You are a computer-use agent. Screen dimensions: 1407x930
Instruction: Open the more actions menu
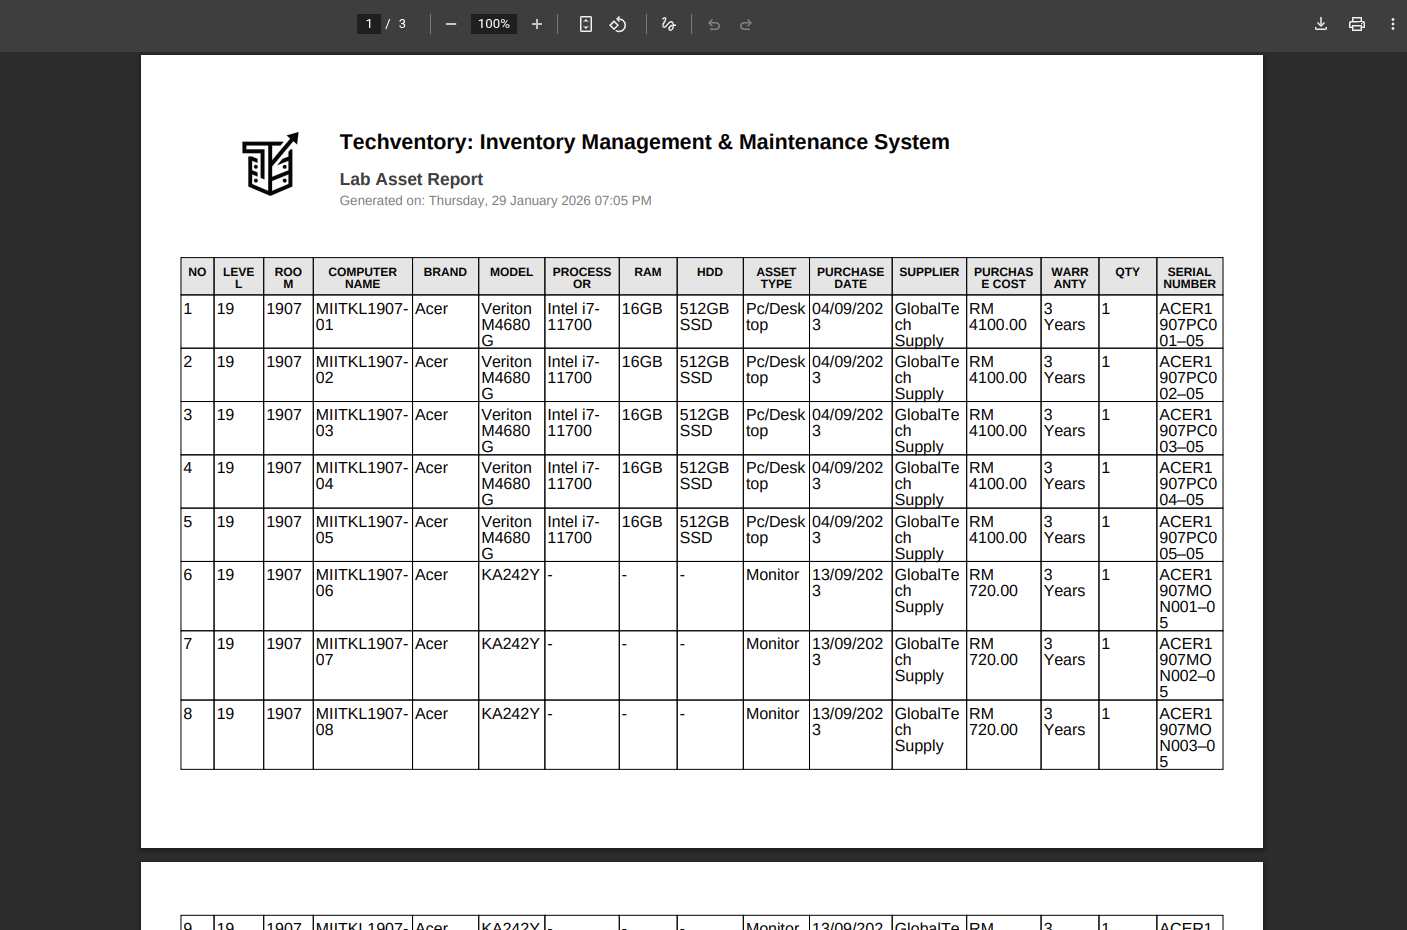(1392, 23)
